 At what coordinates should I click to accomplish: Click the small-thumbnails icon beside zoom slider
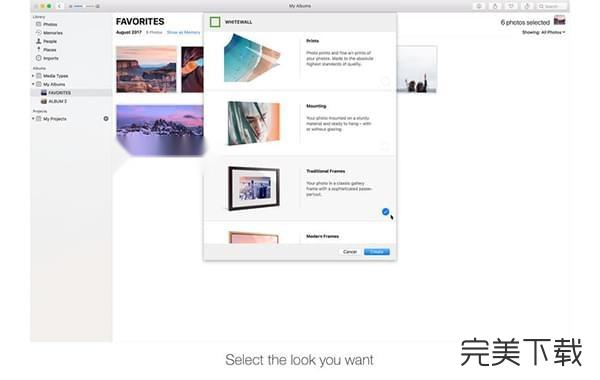[70, 6]
